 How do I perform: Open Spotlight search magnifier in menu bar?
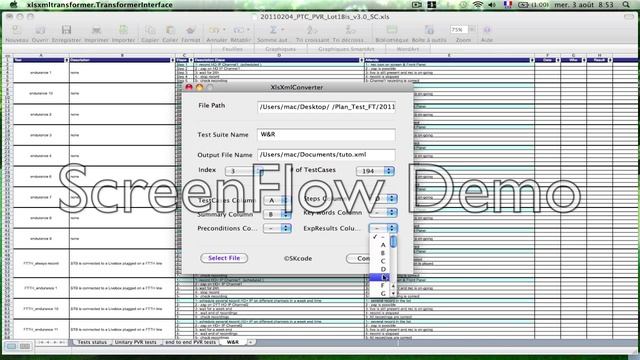[626, 5]
